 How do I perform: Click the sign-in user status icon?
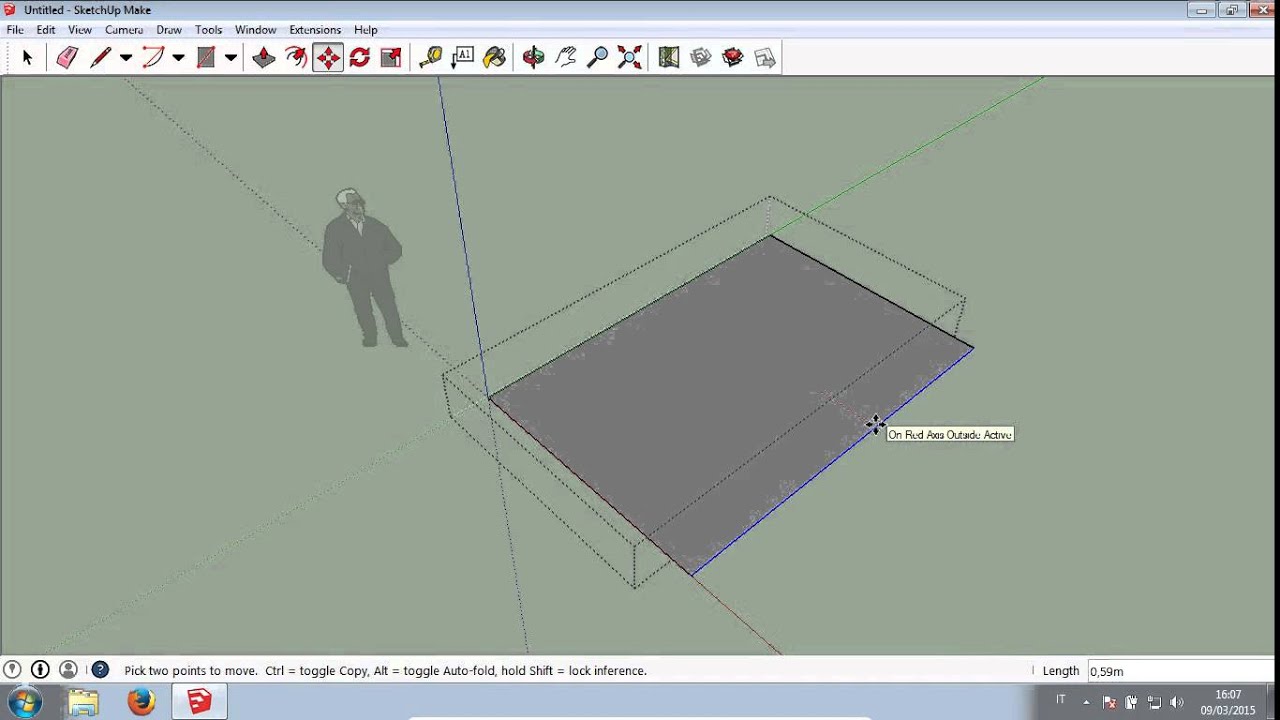pos(68,670)
